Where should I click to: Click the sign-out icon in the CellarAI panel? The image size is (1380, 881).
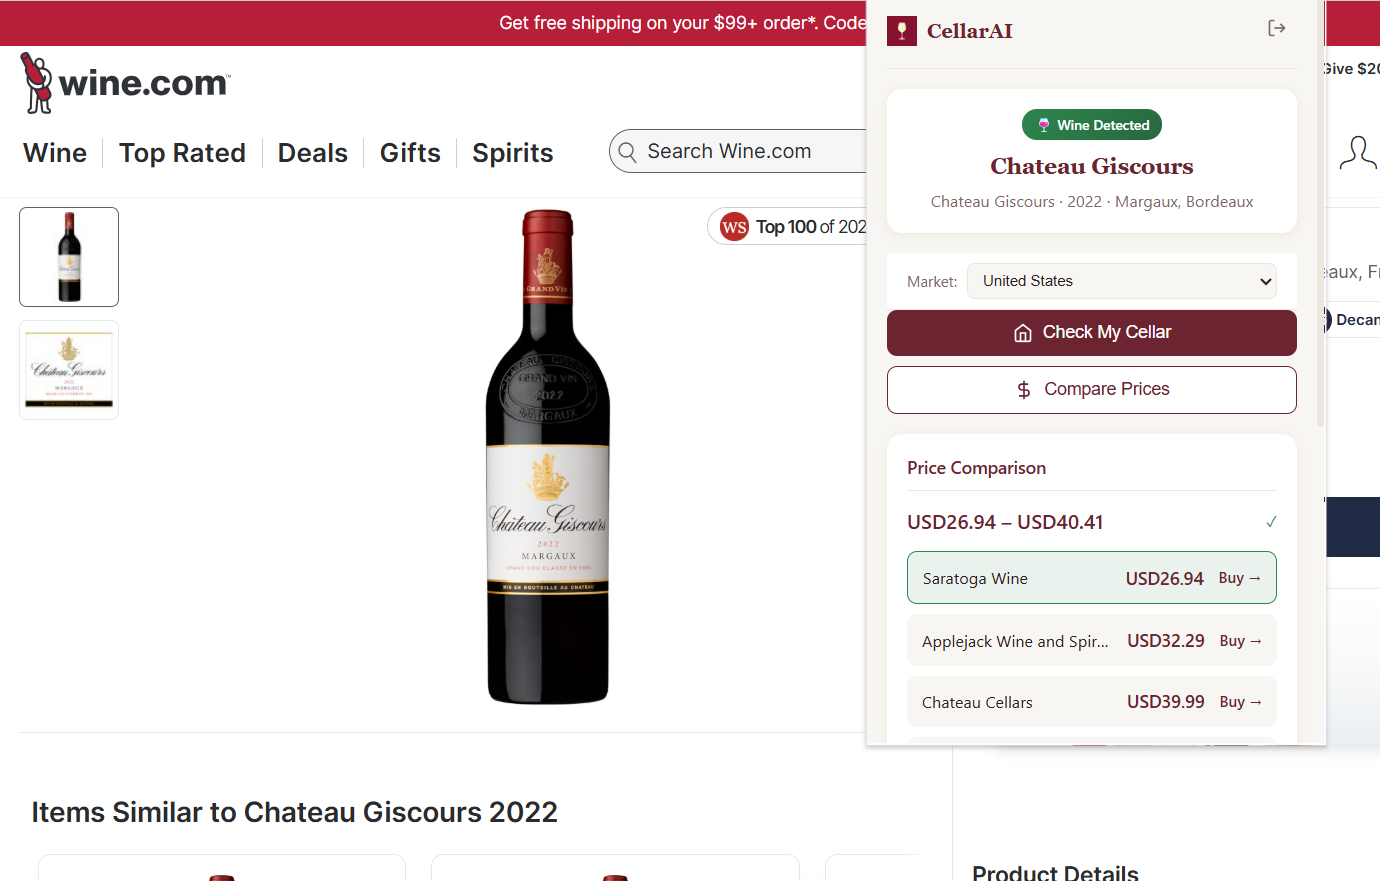coord(1277,28)
